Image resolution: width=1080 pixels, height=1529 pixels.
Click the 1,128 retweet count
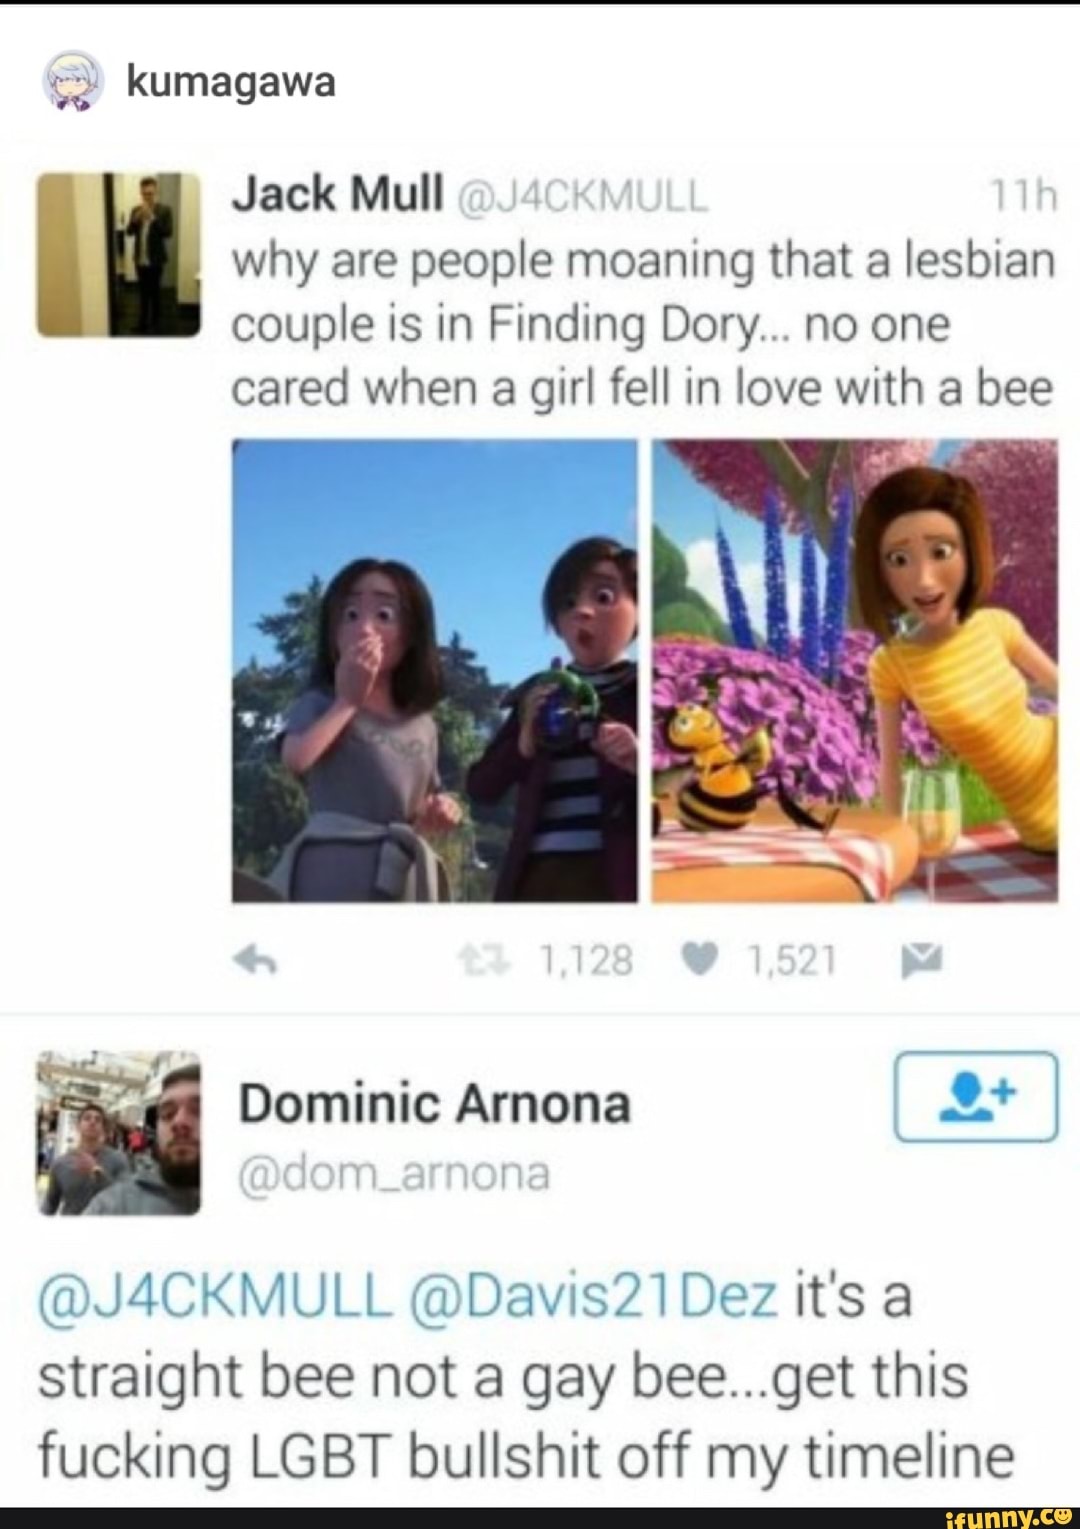tap(586, 961)
